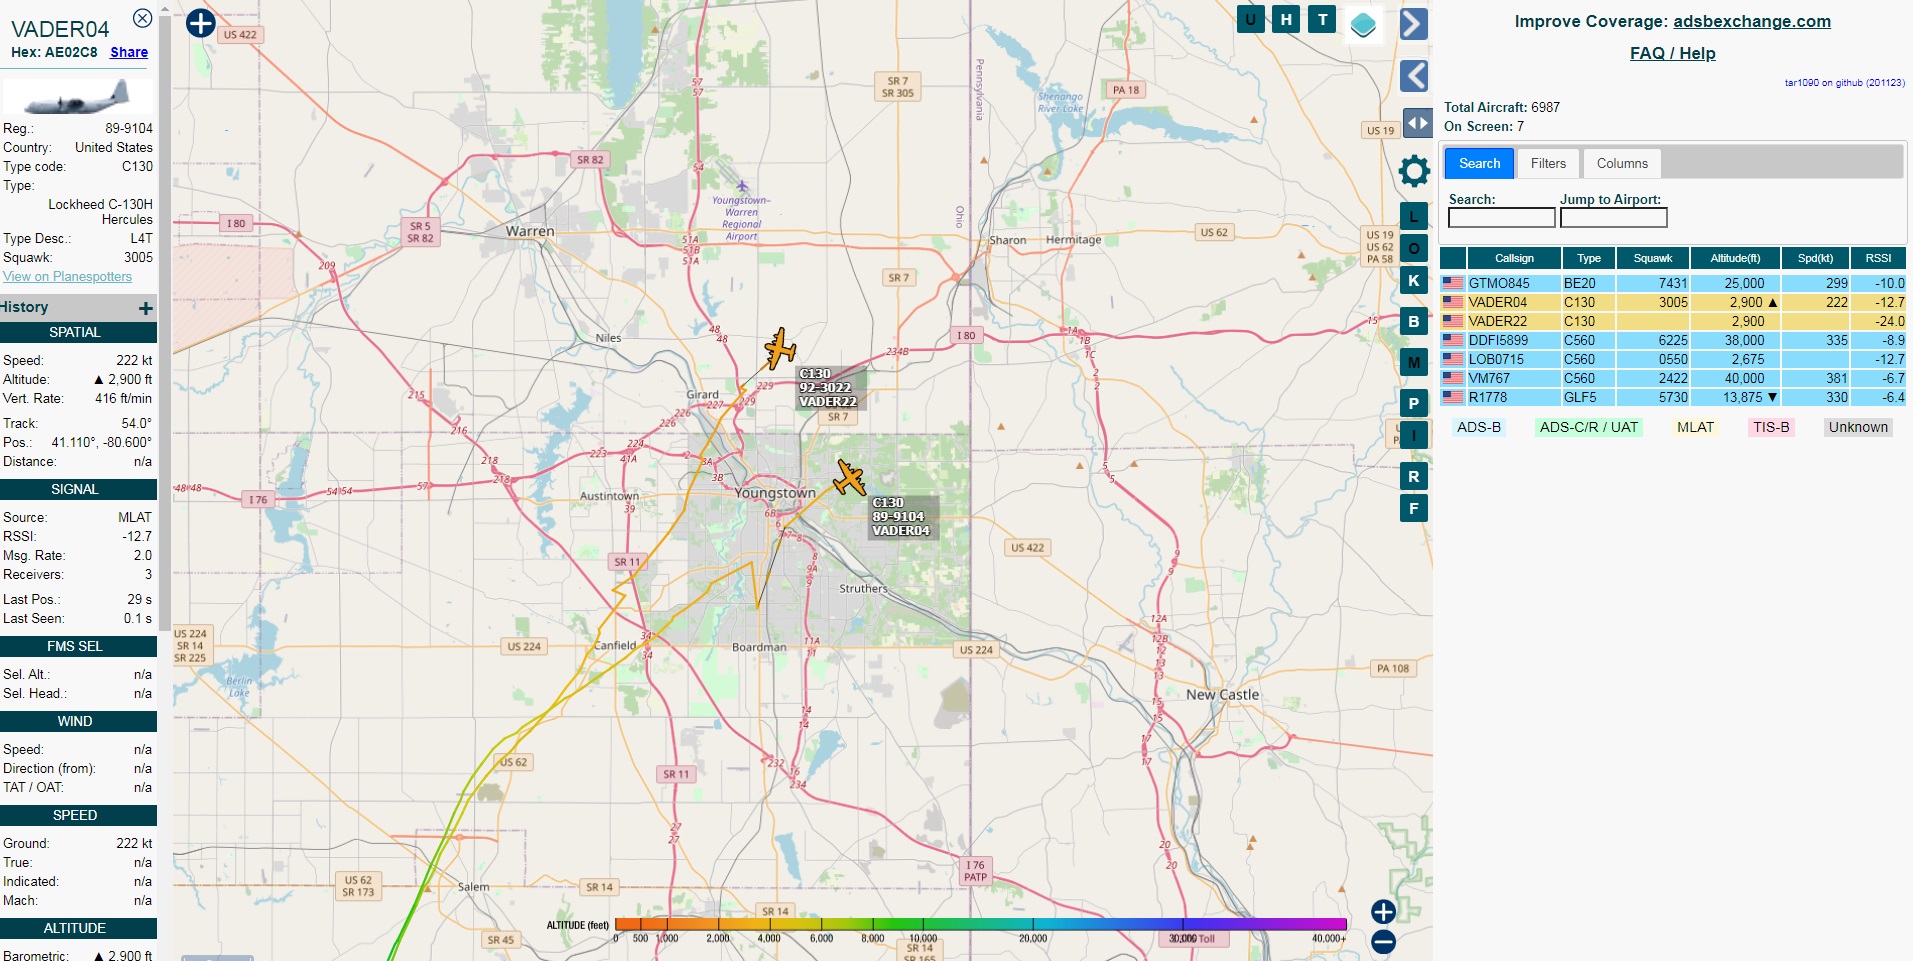Open the Share link for VADER04
Viewport: 1913px width, 961px height.
[x=129, y=52]
